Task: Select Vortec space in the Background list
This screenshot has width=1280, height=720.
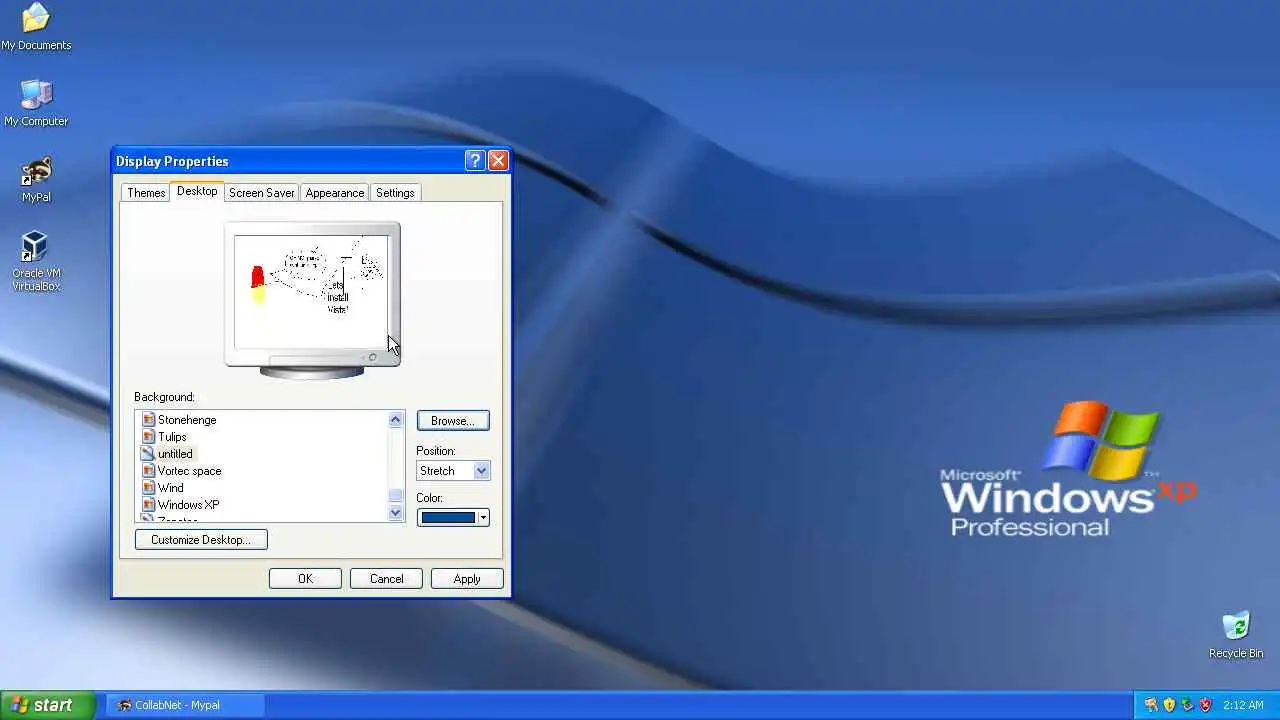Action: pyautogui.click(x=190, y=471)
